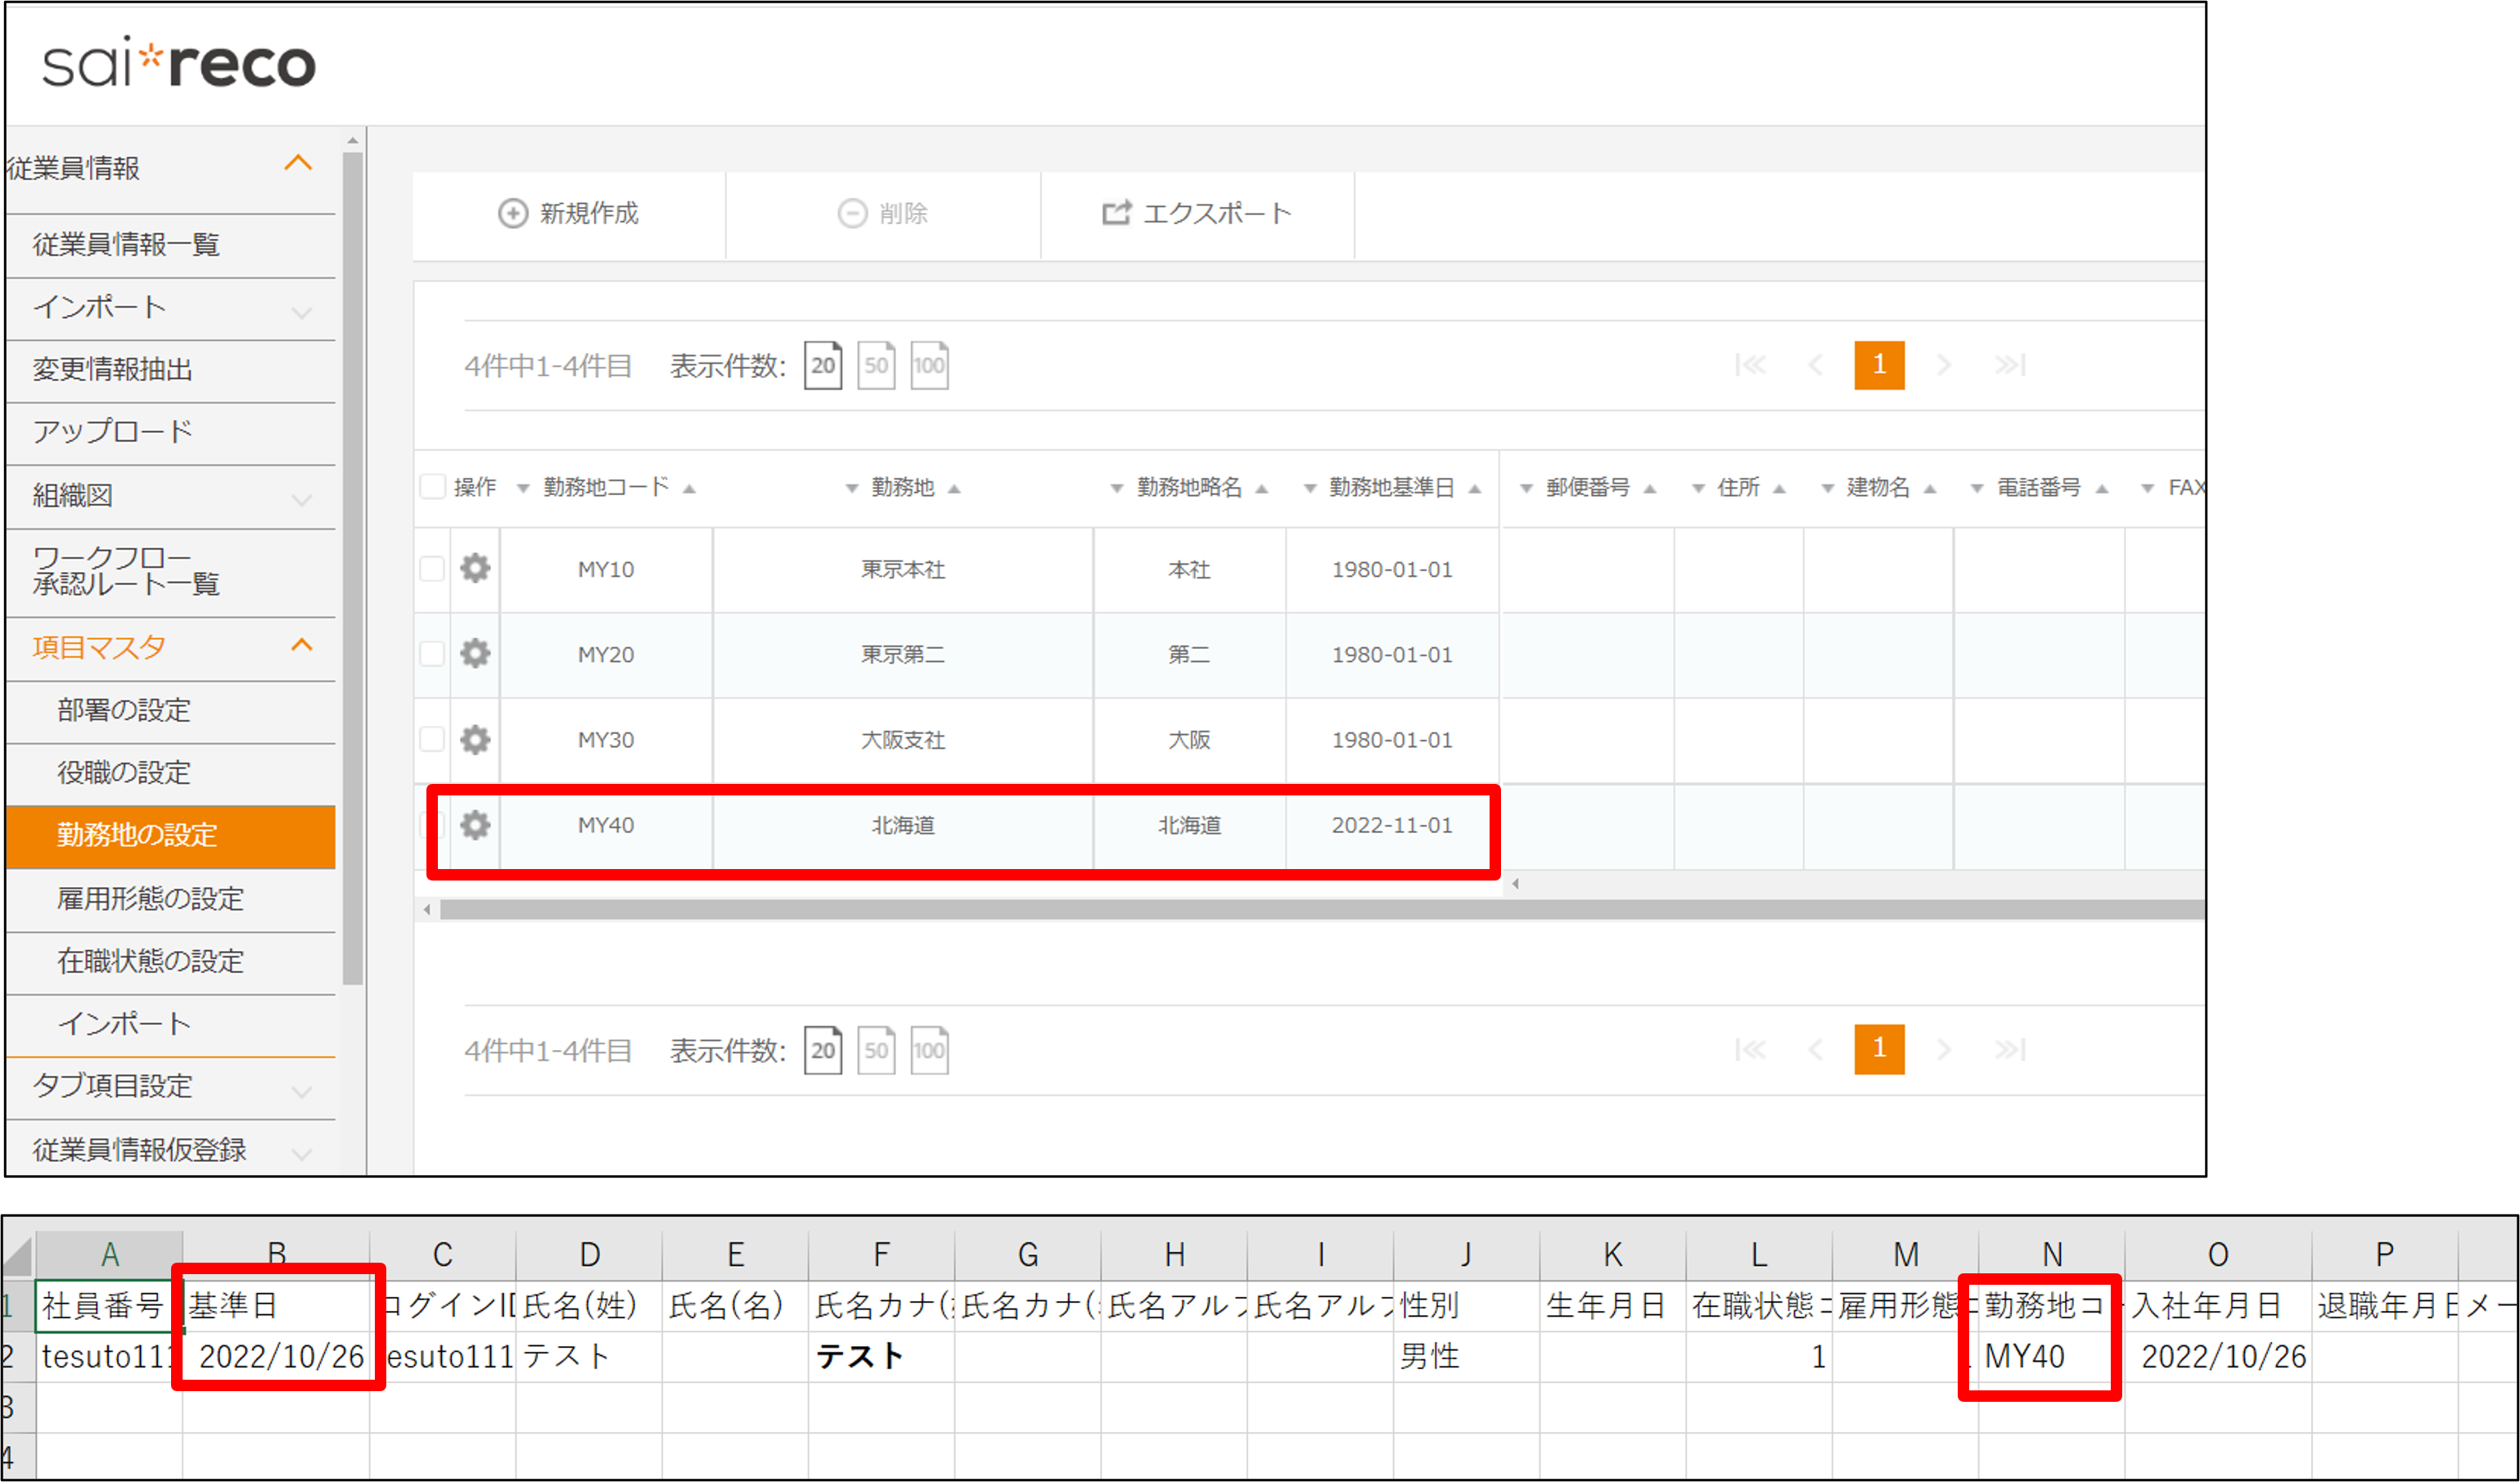
Task: Open gear menu for MY30 row
Action: [475, 739]
